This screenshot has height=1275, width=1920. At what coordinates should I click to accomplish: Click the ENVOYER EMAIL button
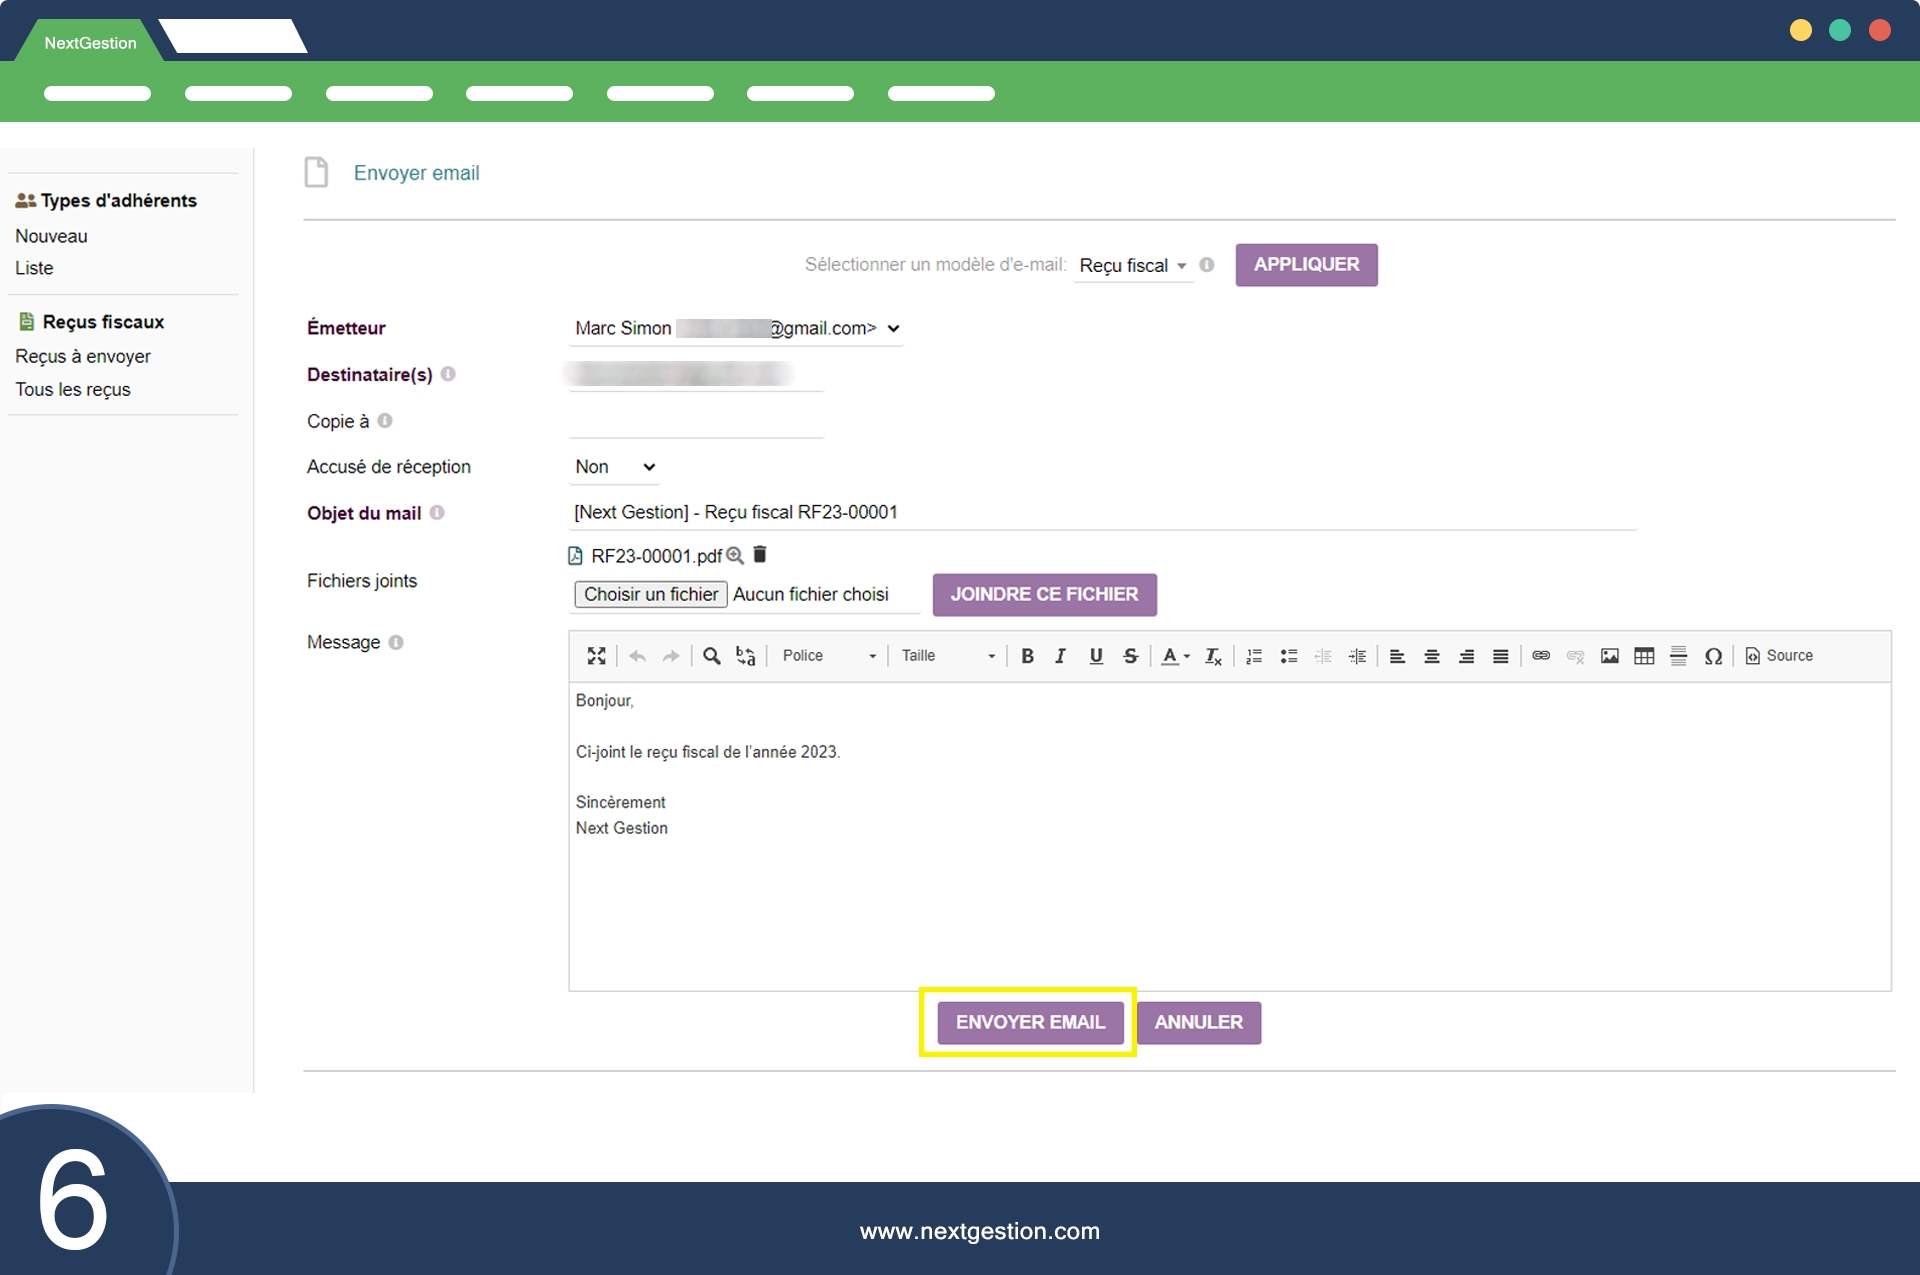[x=1030, y=1022]
